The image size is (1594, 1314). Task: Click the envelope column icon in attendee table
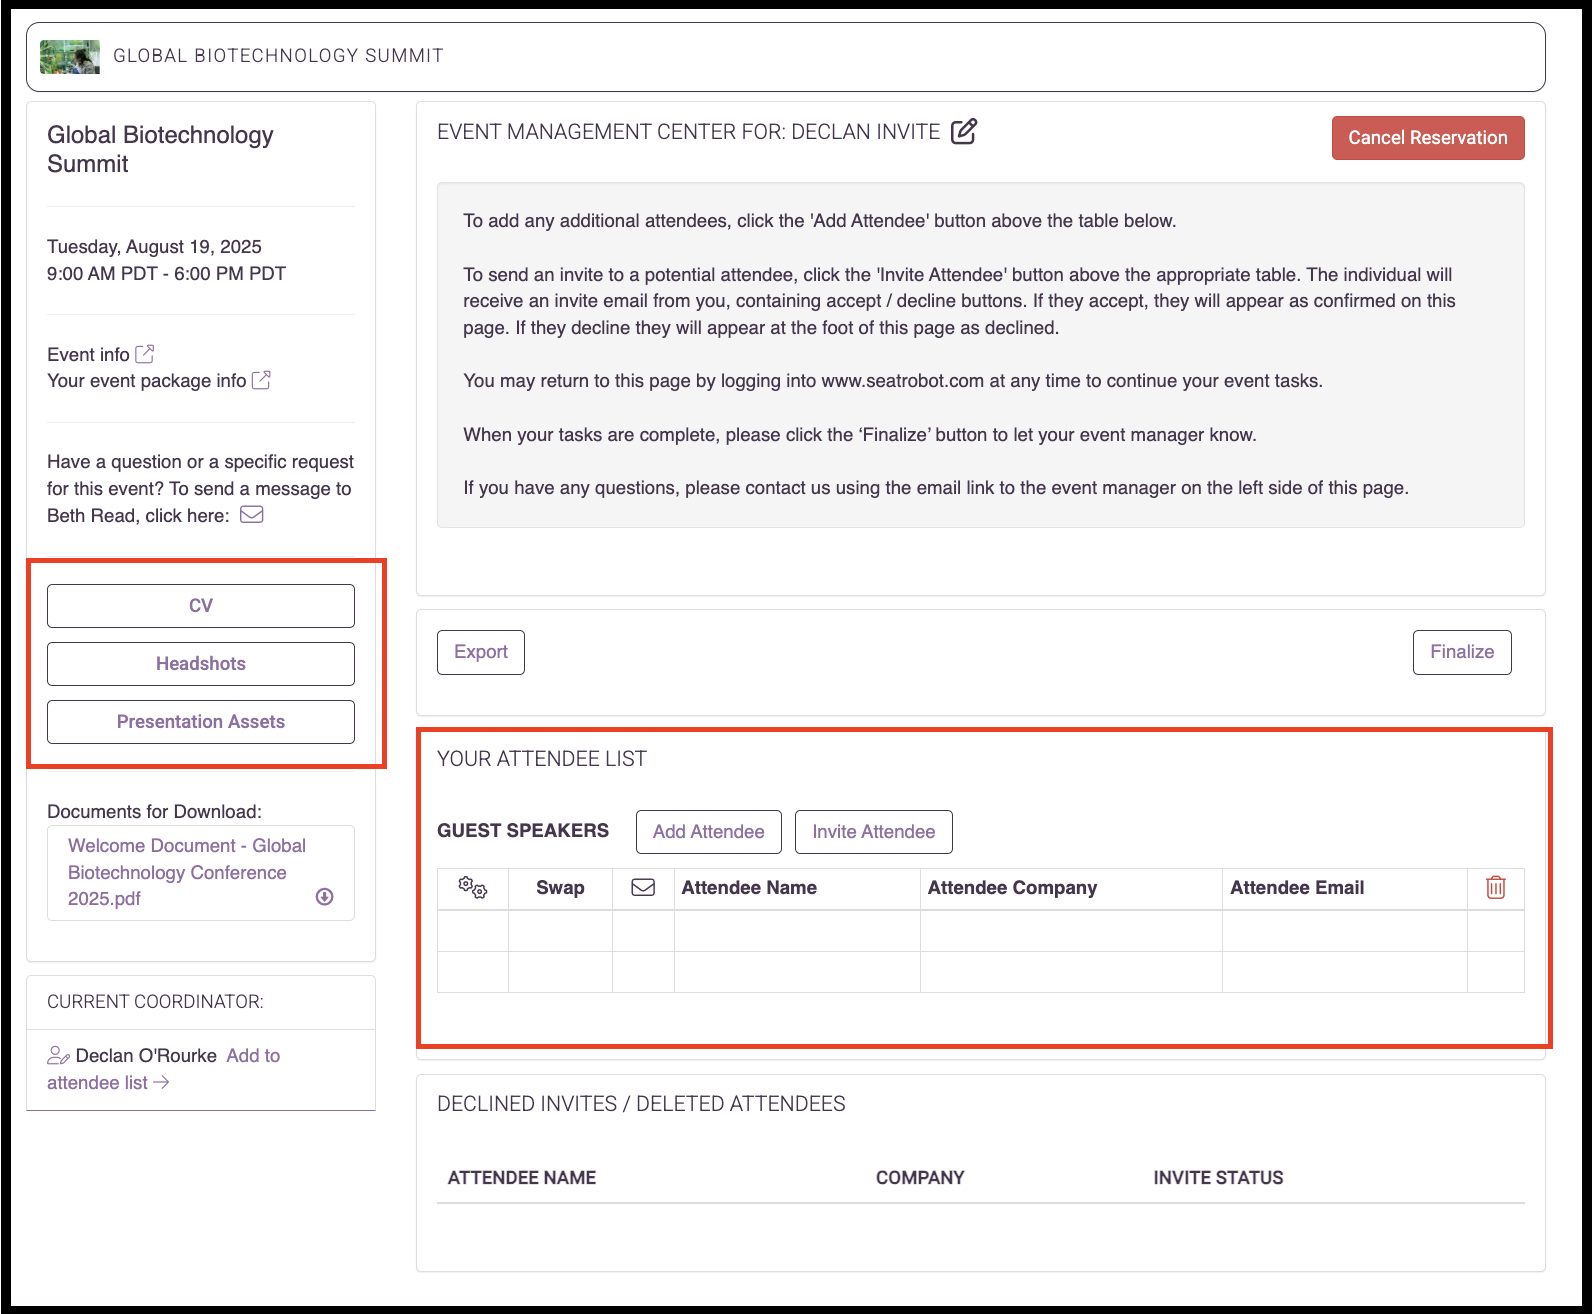pos(643,887)
